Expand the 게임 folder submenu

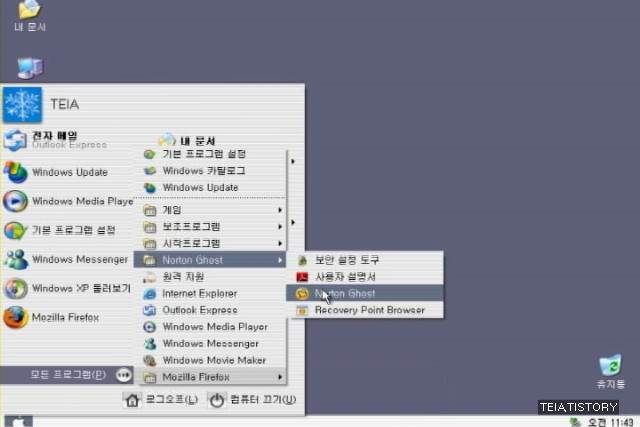[210, 210]
